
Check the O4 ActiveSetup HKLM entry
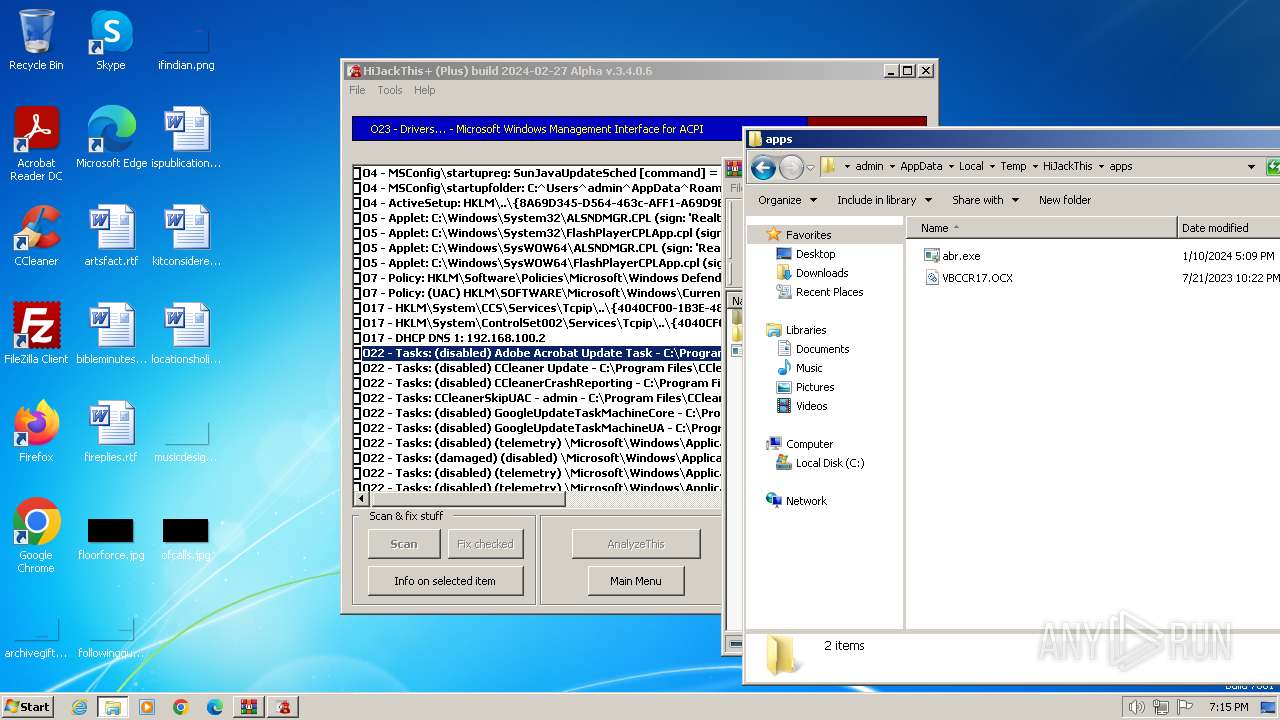coord(357,203)
